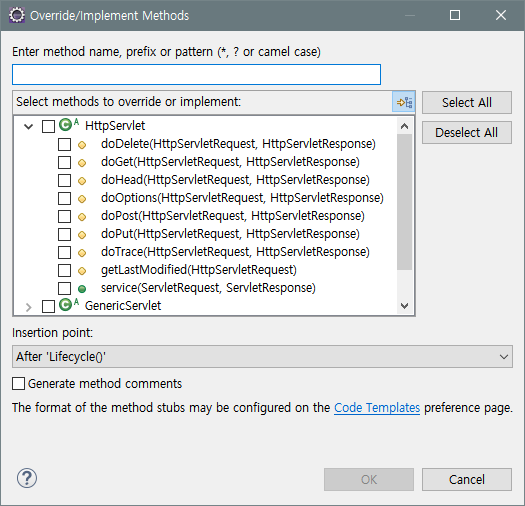
Task: Check the service method checkbox
Action: tap(64, 288)
